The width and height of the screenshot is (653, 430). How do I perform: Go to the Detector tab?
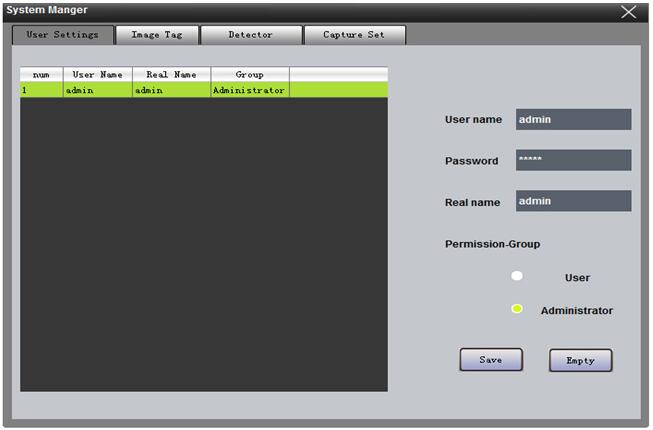pyautogui.click(x=250, y=35)
